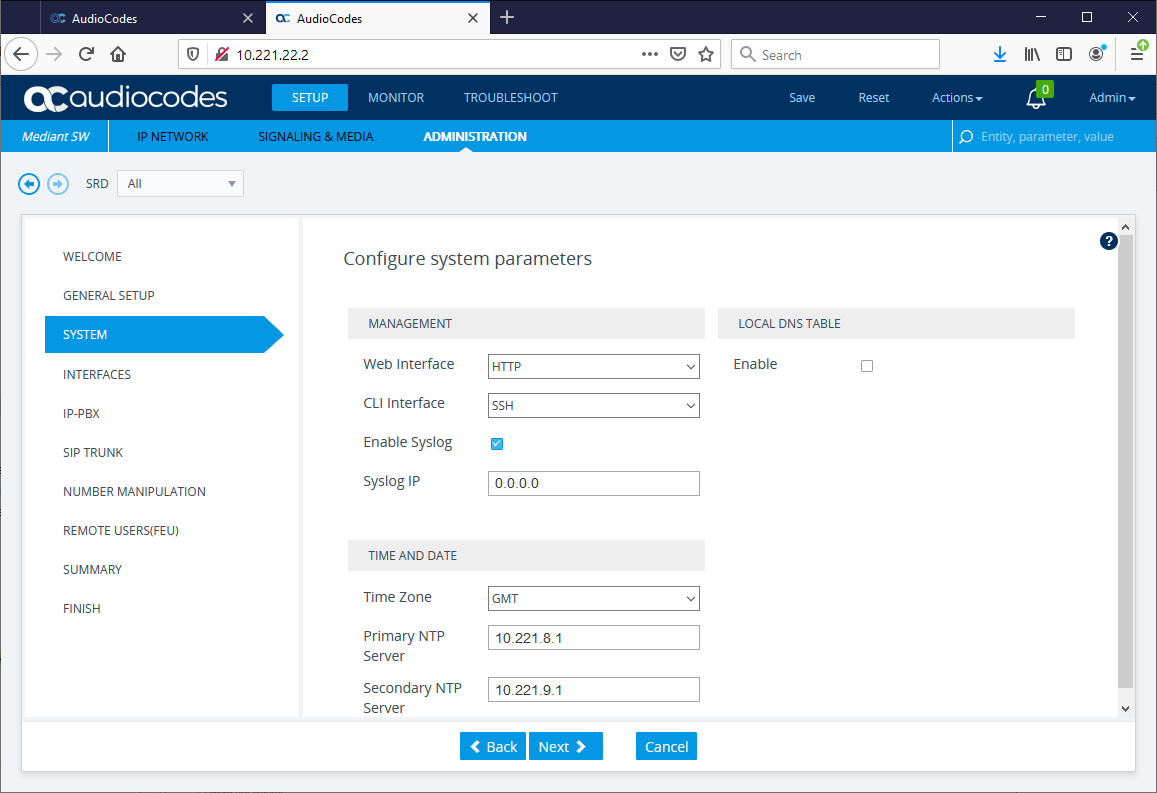Reload the page with browser refresh icon
The height and width of the screenshot is (793, 1157).
click(86, 55)
